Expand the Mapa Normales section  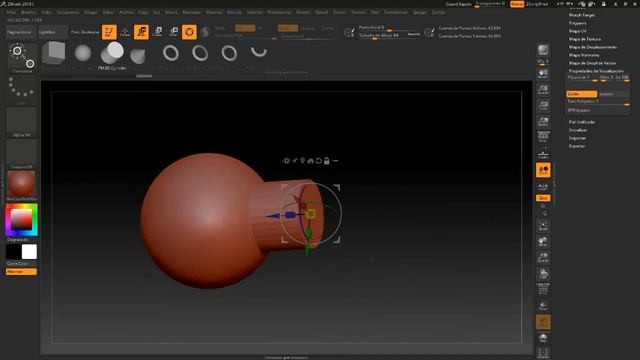click(x=584, y=55)
